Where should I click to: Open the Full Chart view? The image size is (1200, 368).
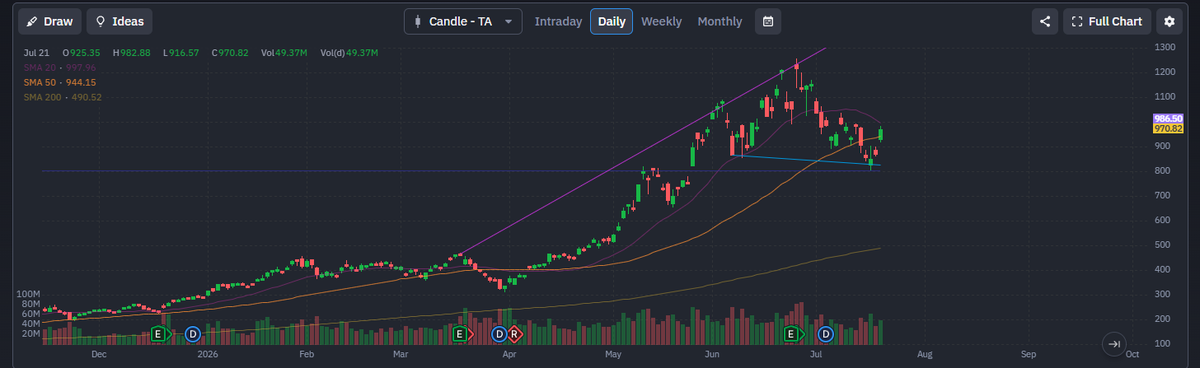click(x=1106, y=21)
